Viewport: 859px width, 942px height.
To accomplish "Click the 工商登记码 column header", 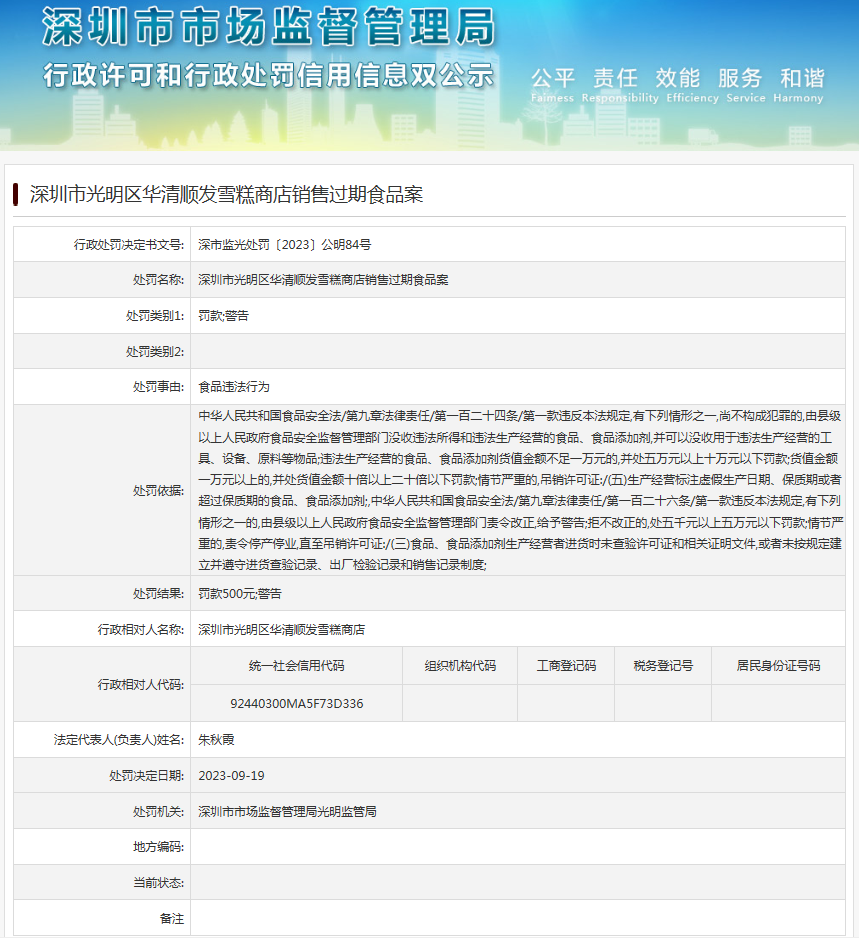I will (566, 666).
